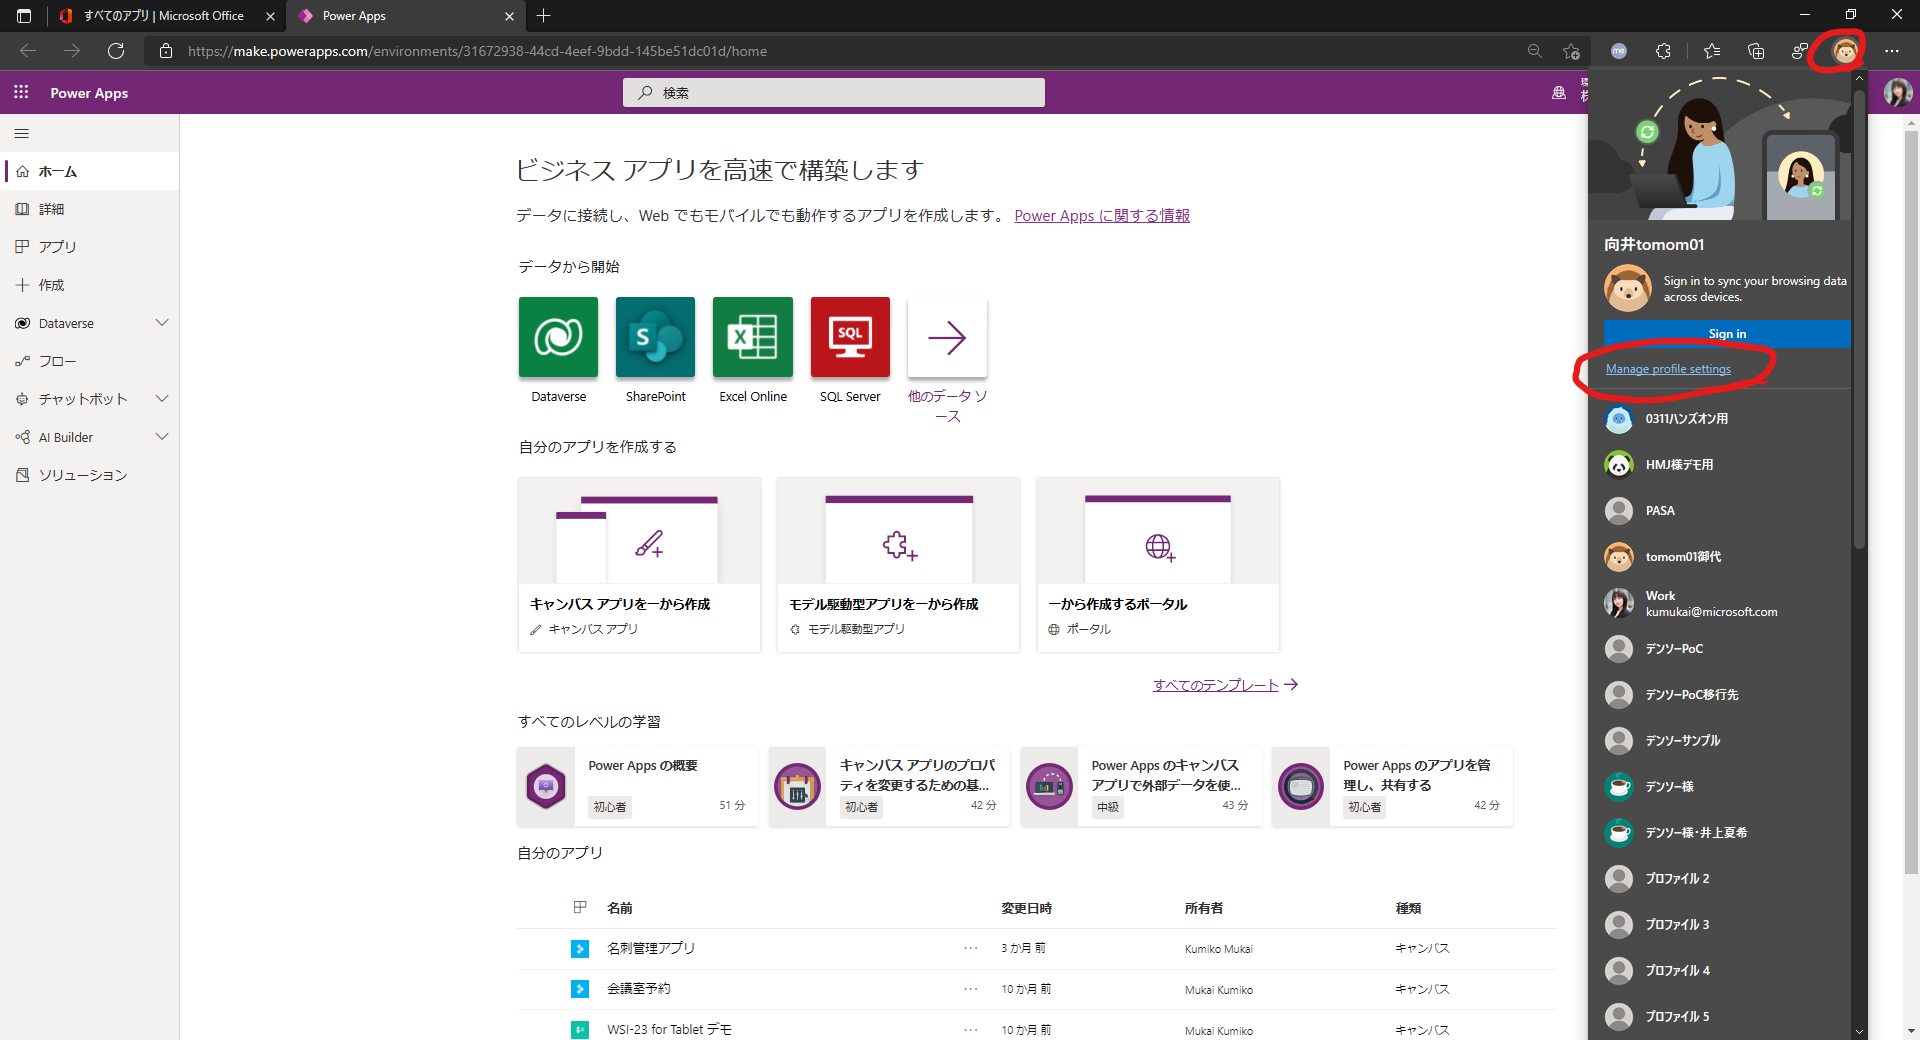Click the zoom magnifier in address bar
This screenshot has height=1040, width=1920.
tap(1535, 51)
